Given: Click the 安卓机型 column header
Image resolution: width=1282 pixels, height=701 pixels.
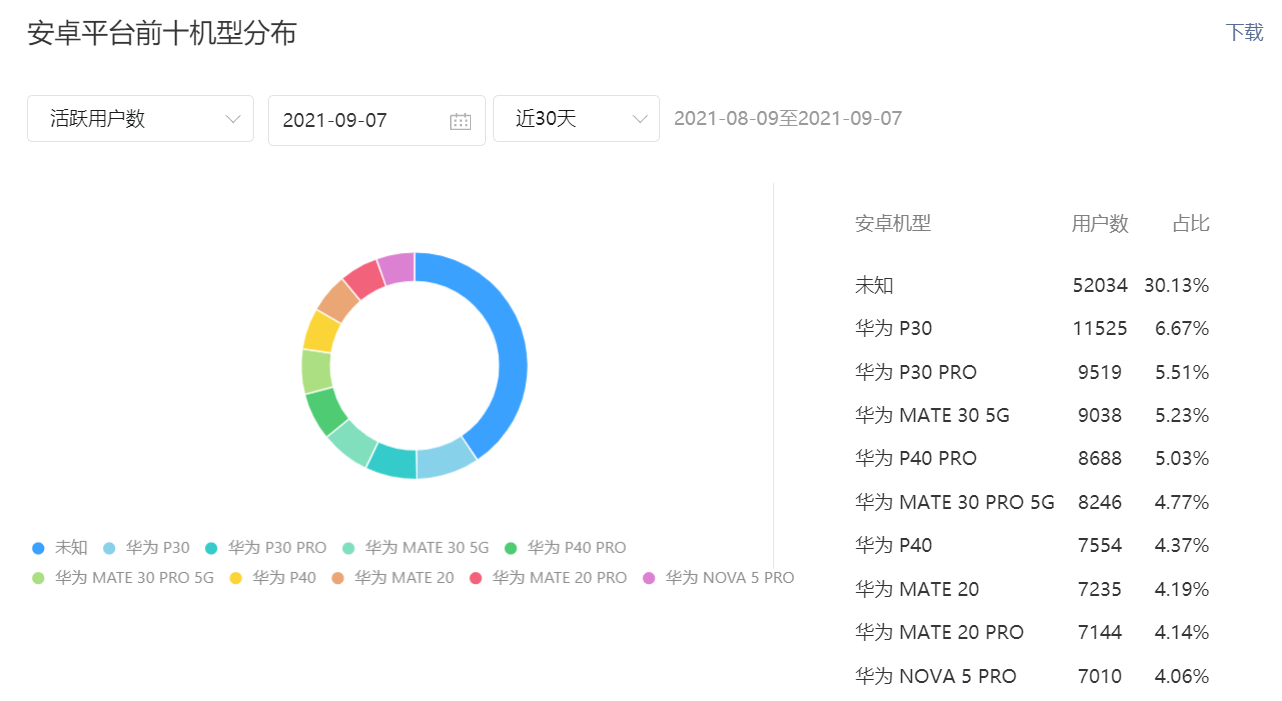Looking at the screenshot, I should point(893,224).
